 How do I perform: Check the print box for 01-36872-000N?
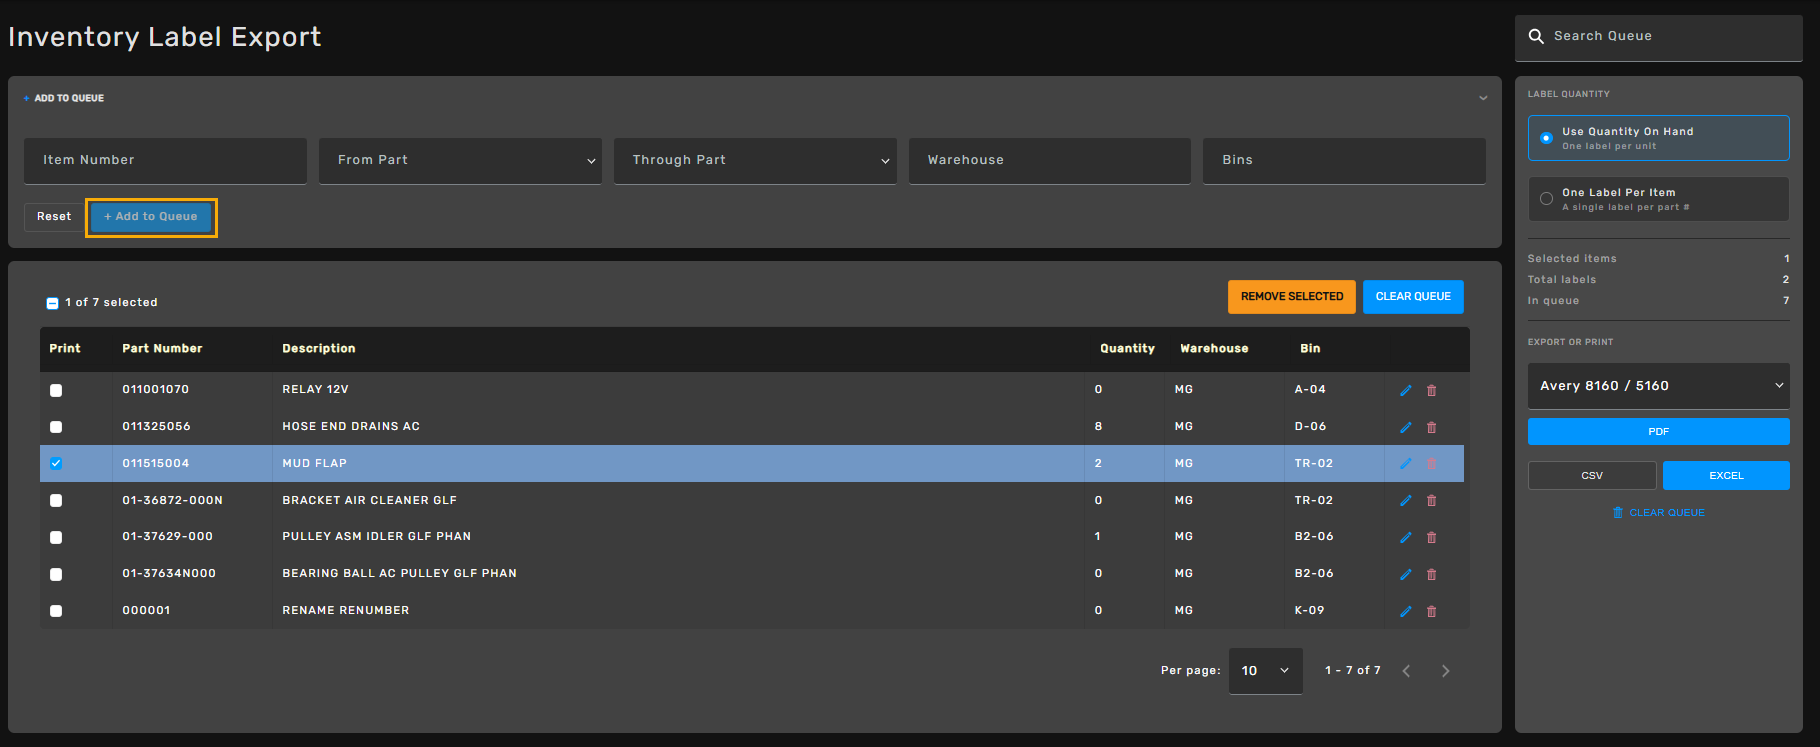(x=56, y=500)
